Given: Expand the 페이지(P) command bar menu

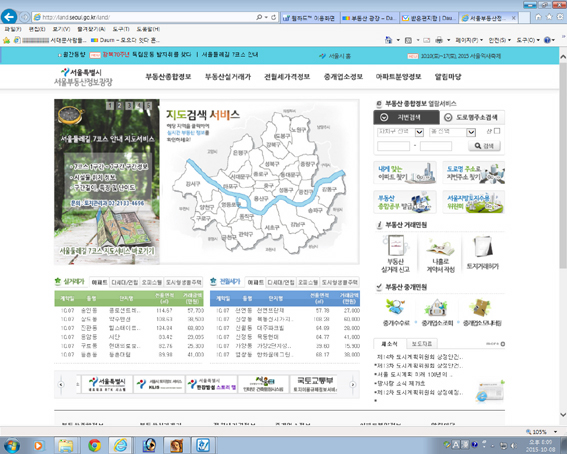Looking at the screenshot, I should point(469,40).
